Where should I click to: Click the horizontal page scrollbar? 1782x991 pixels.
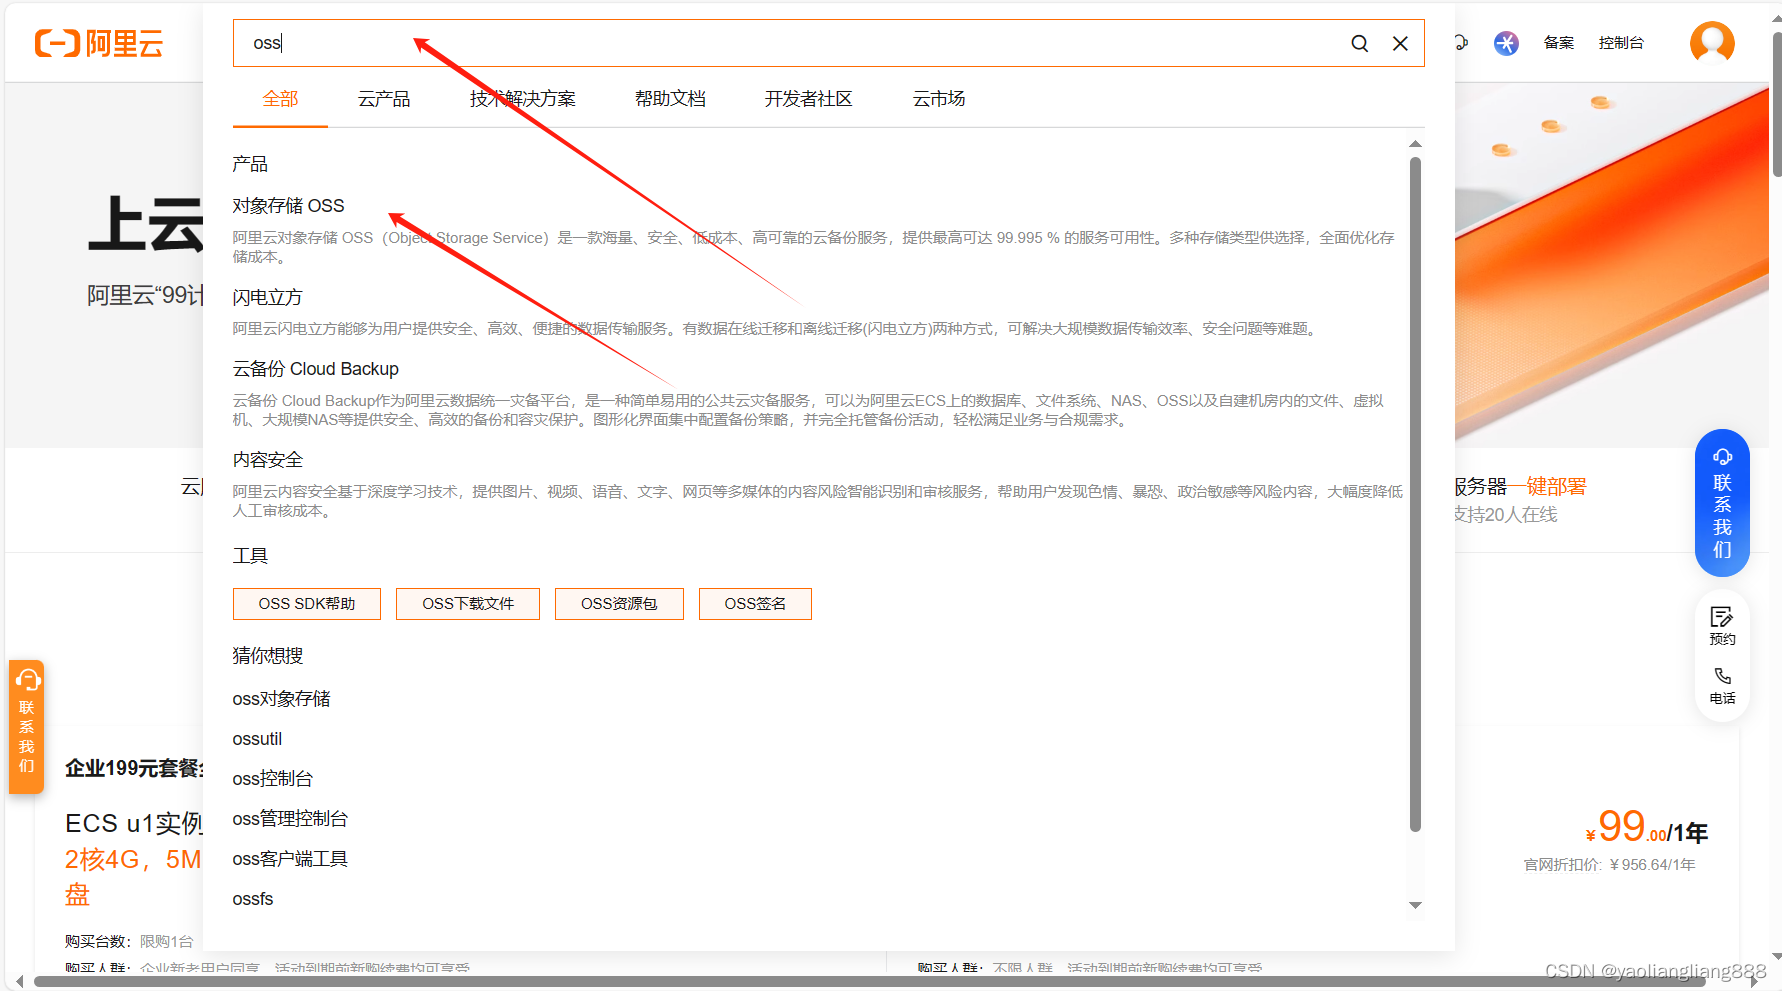[x=870, y=982]
